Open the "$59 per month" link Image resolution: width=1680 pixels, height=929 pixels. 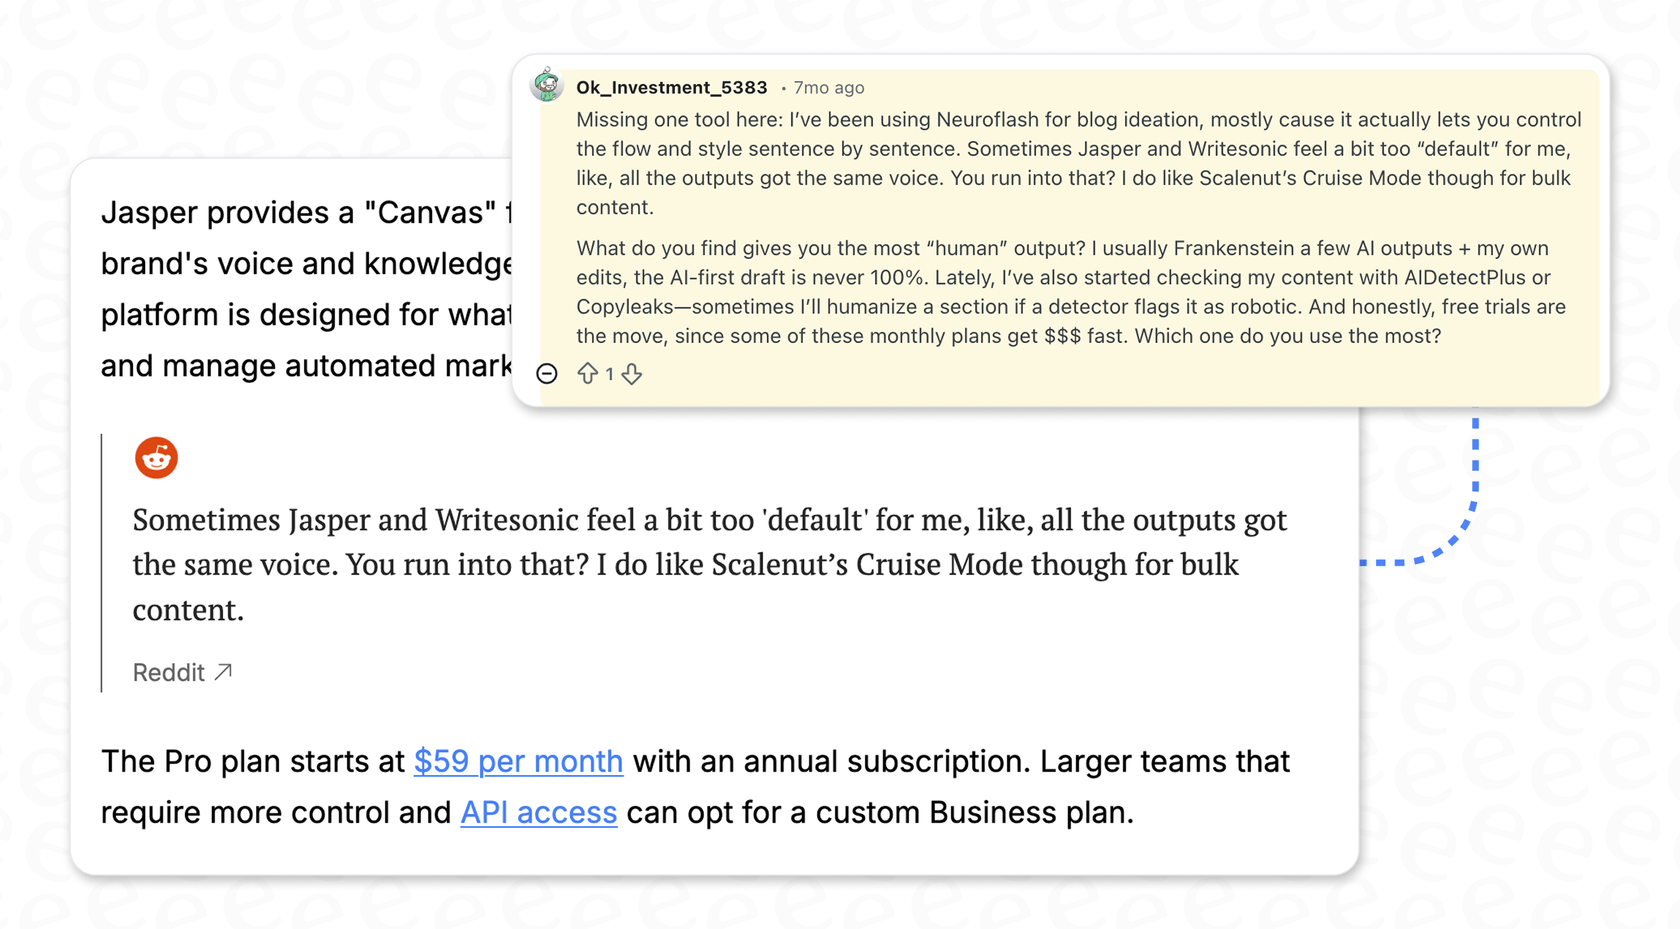tap(518, 762)
